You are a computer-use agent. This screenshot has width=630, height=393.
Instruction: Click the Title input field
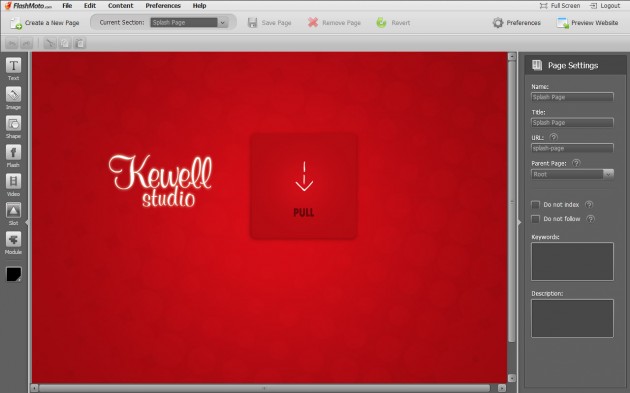[572, 123]
